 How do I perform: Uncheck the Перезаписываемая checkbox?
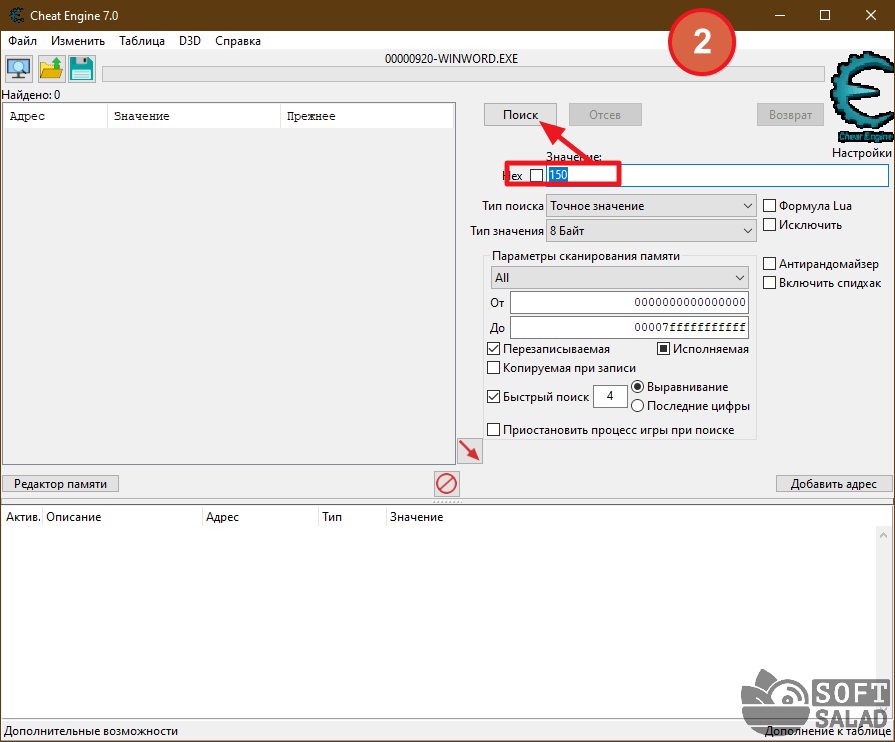(x=494, y=349)
